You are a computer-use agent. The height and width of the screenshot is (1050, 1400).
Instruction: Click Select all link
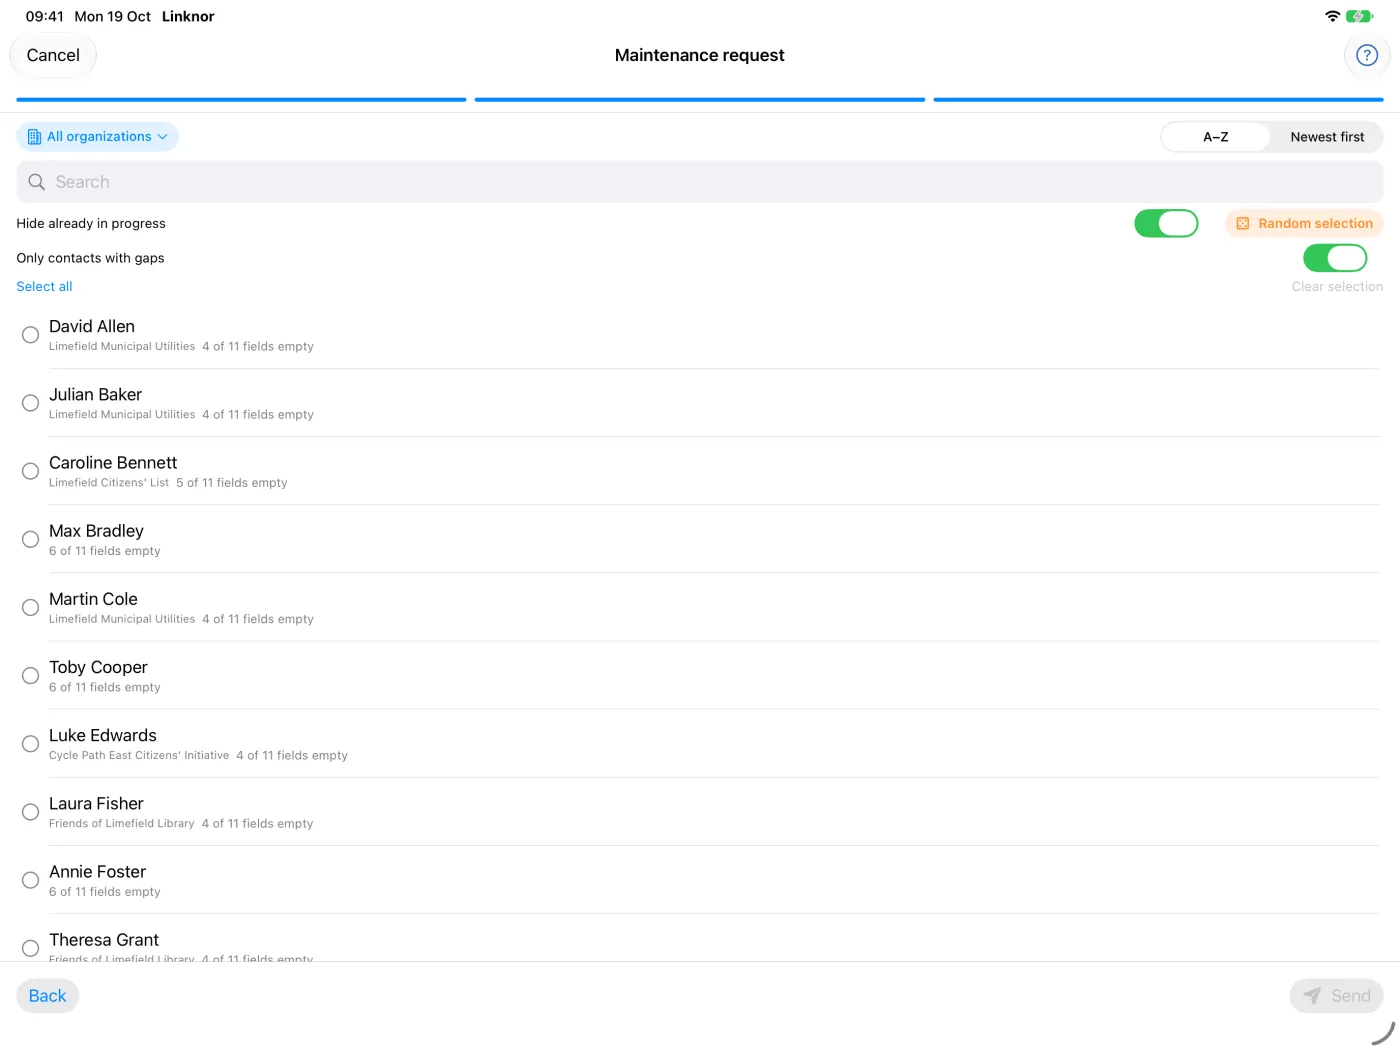44,287
